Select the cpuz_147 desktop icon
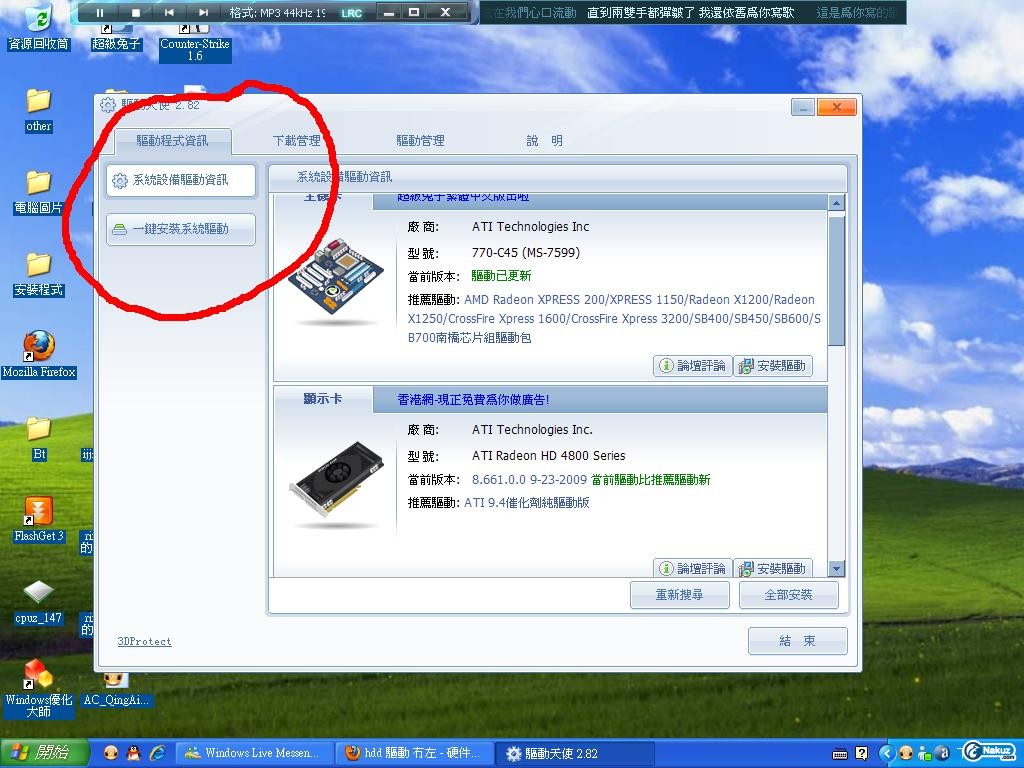1024x768 pixels. [39, 602]
